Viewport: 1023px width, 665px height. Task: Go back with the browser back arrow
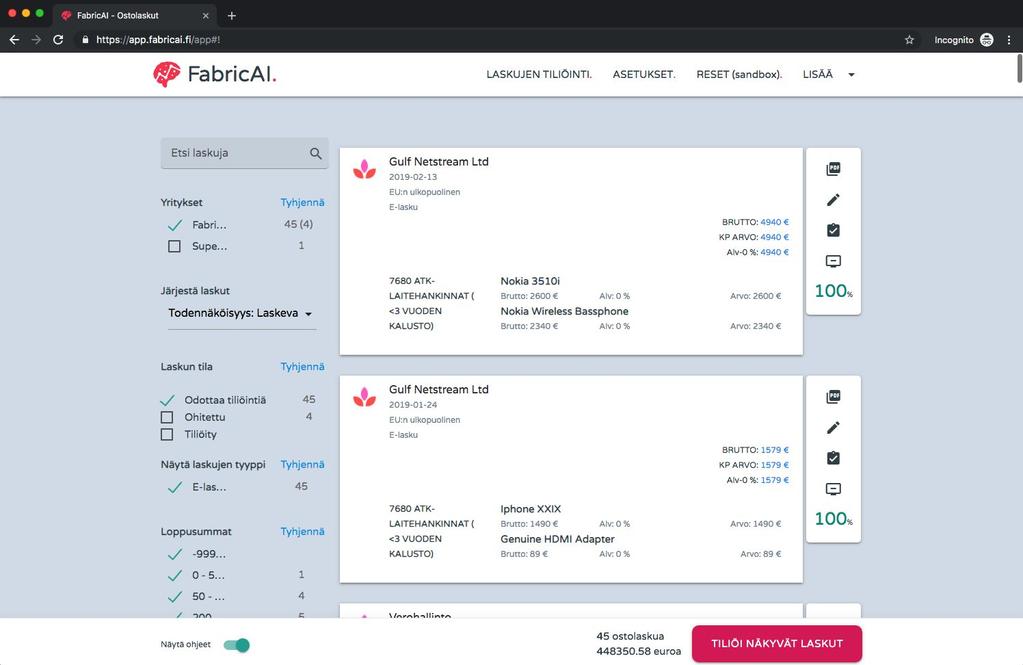tap(14, 40)
